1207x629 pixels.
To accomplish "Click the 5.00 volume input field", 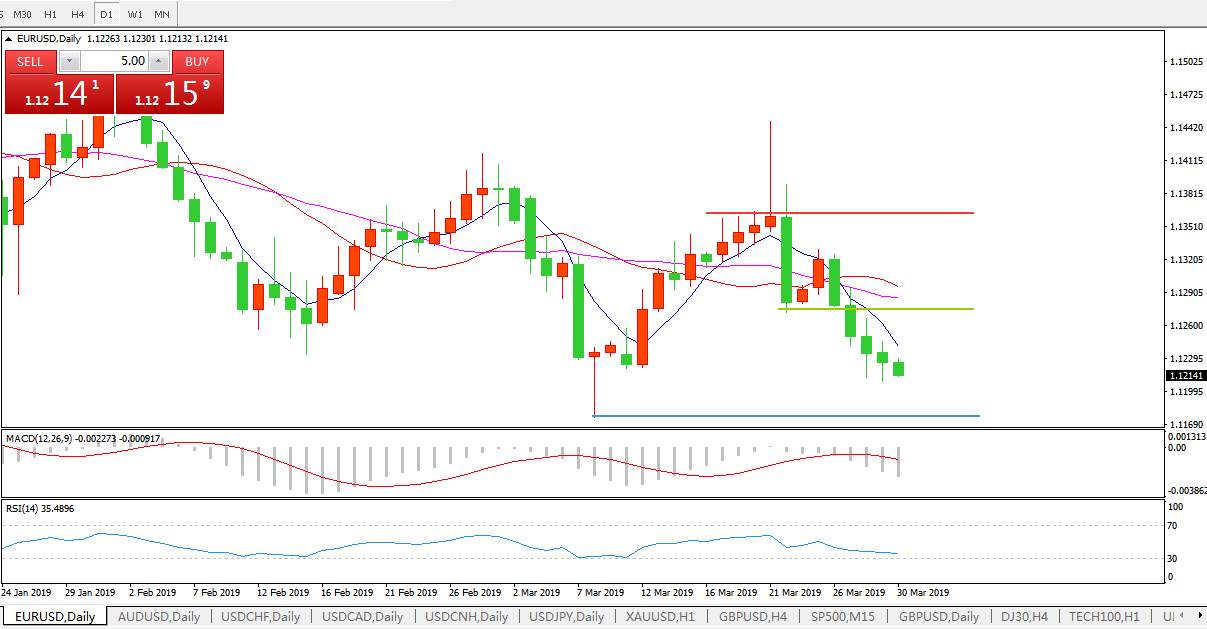I will [115, 61].
